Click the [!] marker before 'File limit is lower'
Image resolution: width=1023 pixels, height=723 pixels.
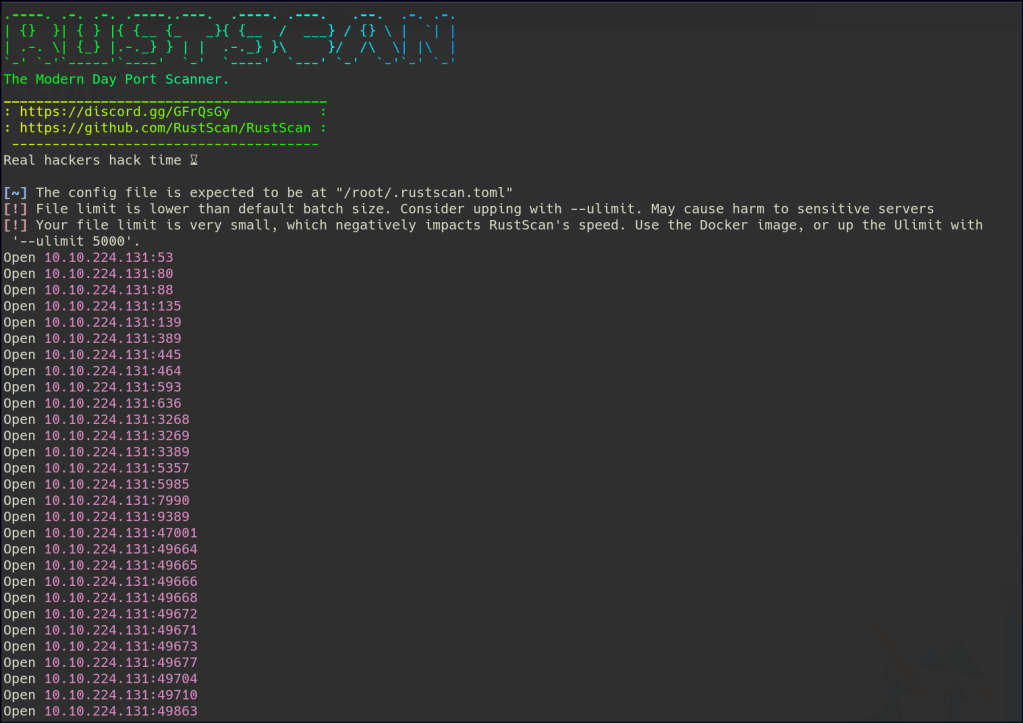click(x=15, y=209)
